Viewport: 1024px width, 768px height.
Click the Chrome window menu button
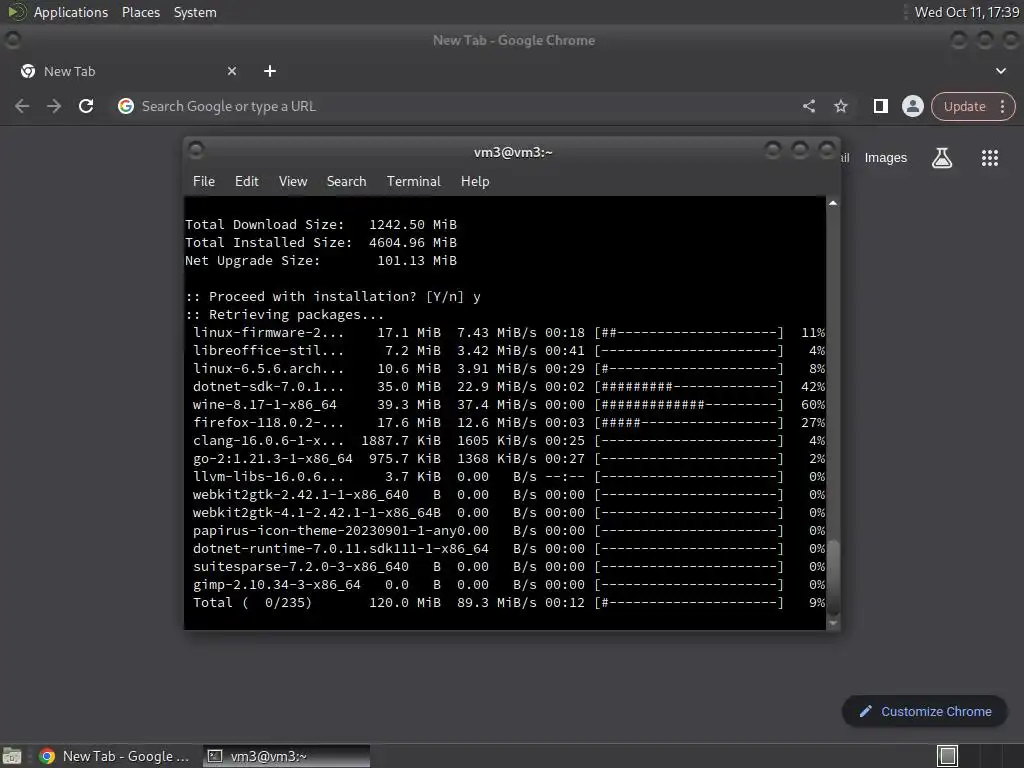click(x=12, y=40)
